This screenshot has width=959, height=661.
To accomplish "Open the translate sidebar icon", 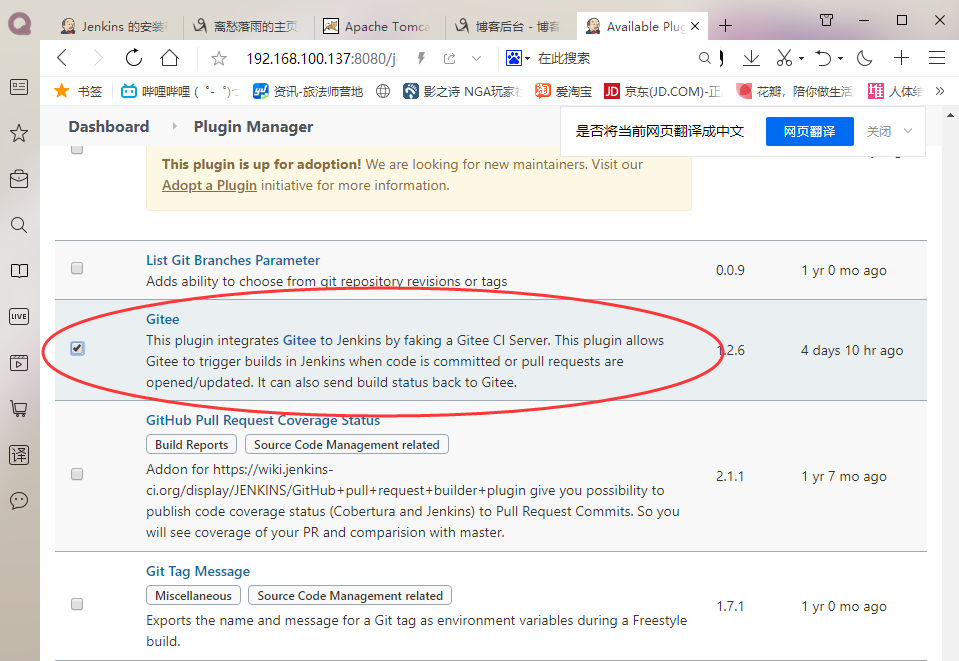I will pyautogui.click(x=19, y=454).
